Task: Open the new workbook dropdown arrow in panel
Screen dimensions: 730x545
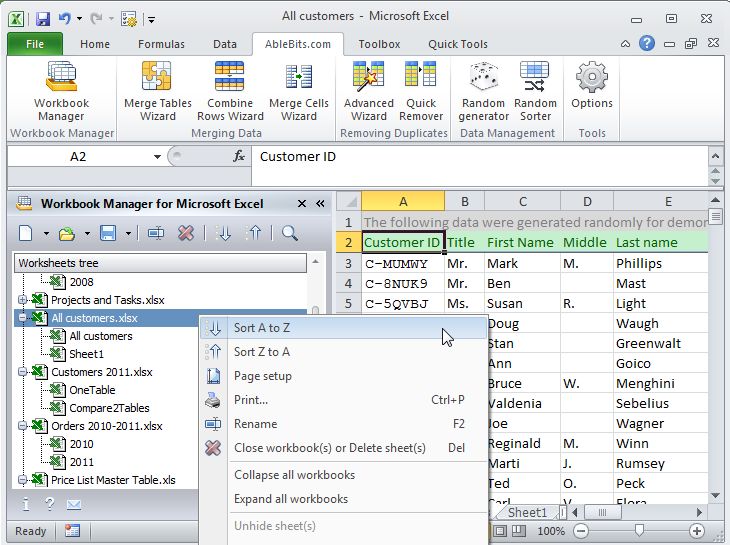Action: tap(46, 233)
